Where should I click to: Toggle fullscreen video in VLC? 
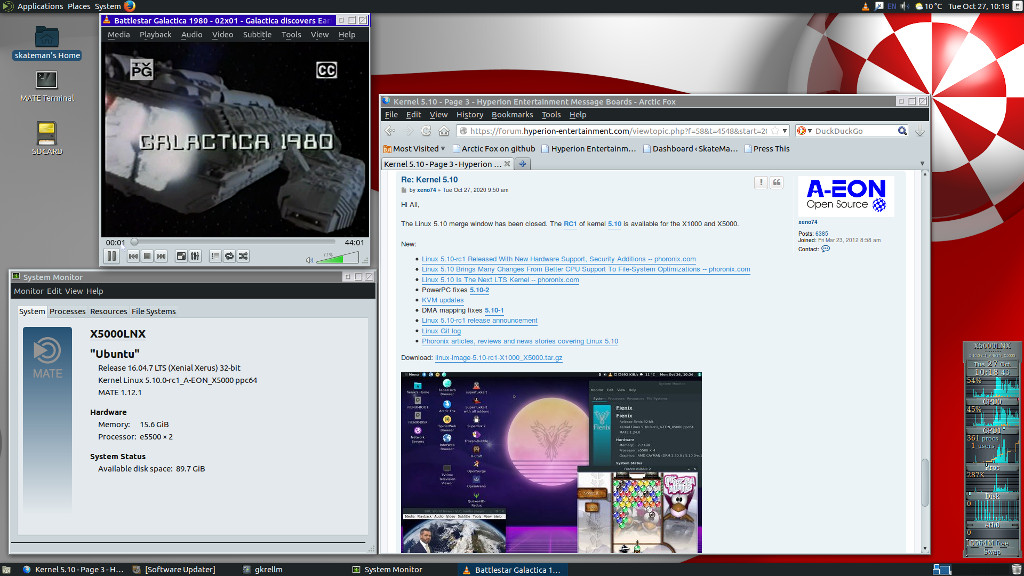(182, 257)
